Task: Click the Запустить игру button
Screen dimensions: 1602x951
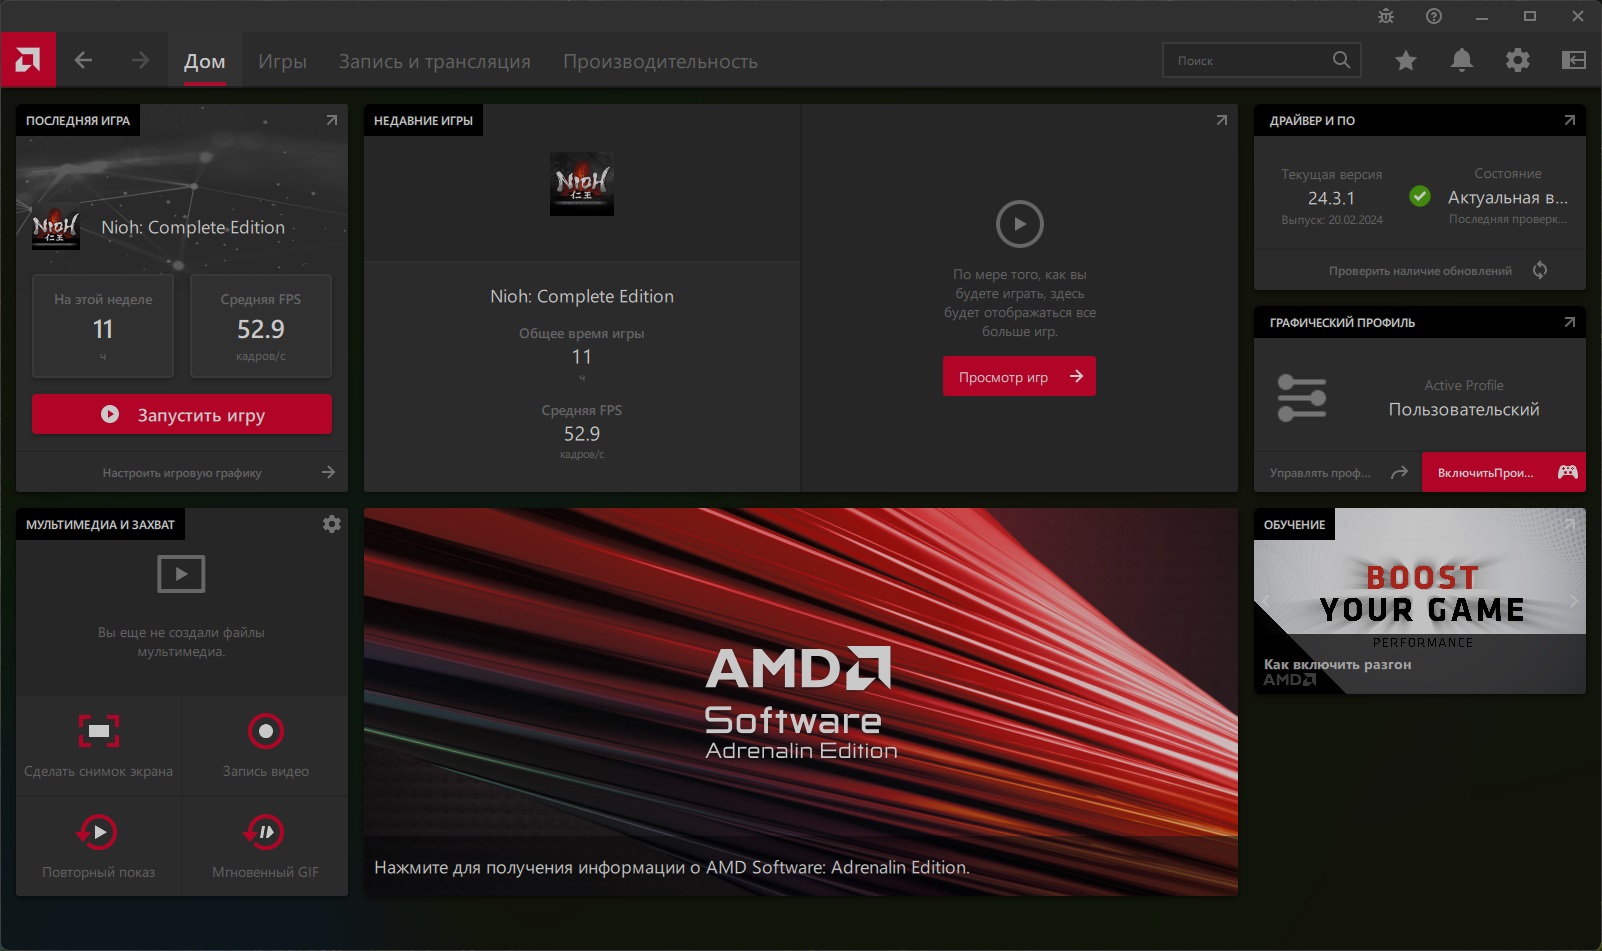Action: (x=182, y=414)
